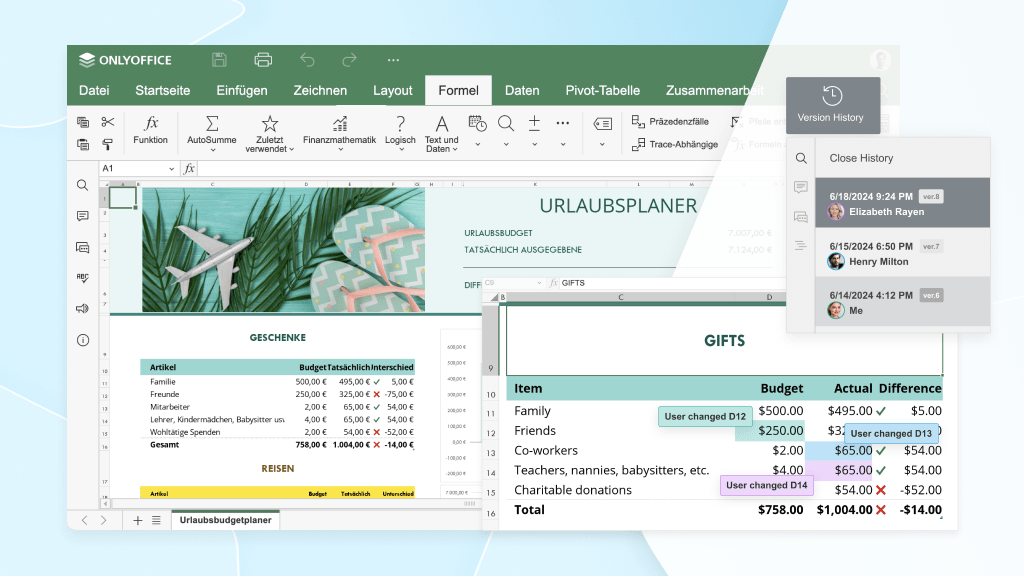Click the Print icon in title bar
Image resolution: width=1024 pixels, height=576 pixels.
click(263, 60)
